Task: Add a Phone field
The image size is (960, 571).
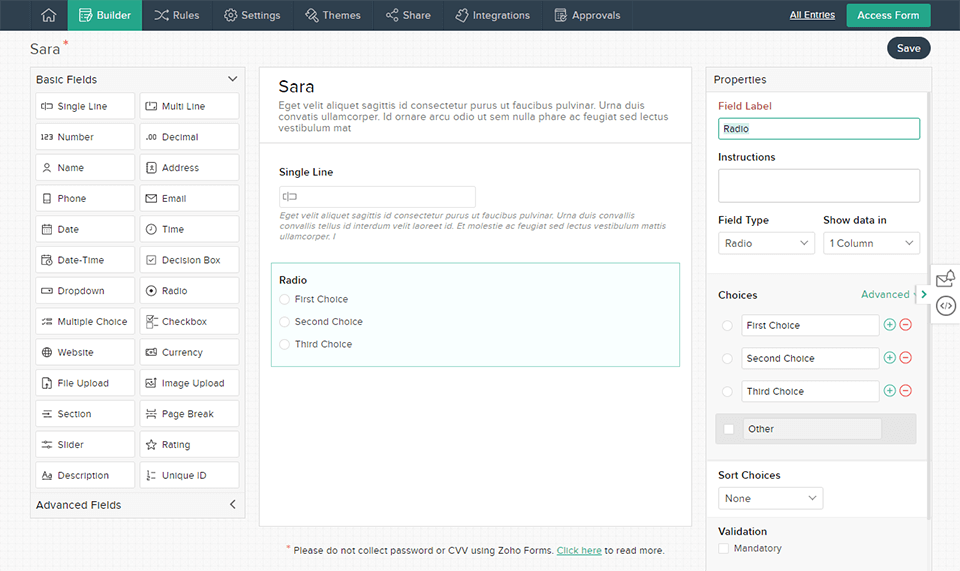Action: coord(85,198)
